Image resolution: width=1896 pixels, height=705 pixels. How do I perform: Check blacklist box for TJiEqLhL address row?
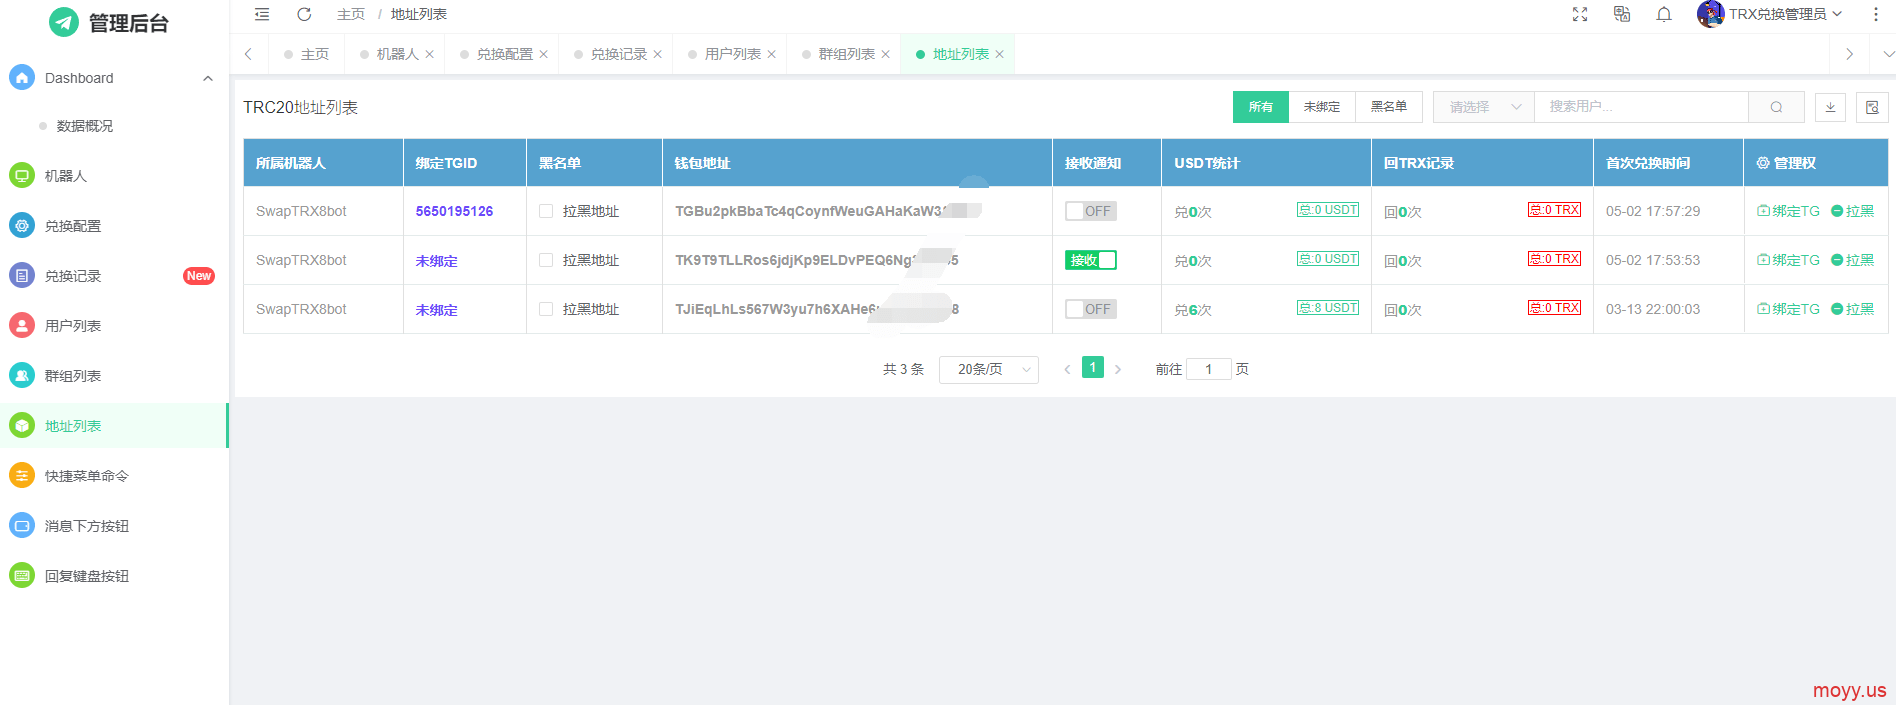coord(546,309)
